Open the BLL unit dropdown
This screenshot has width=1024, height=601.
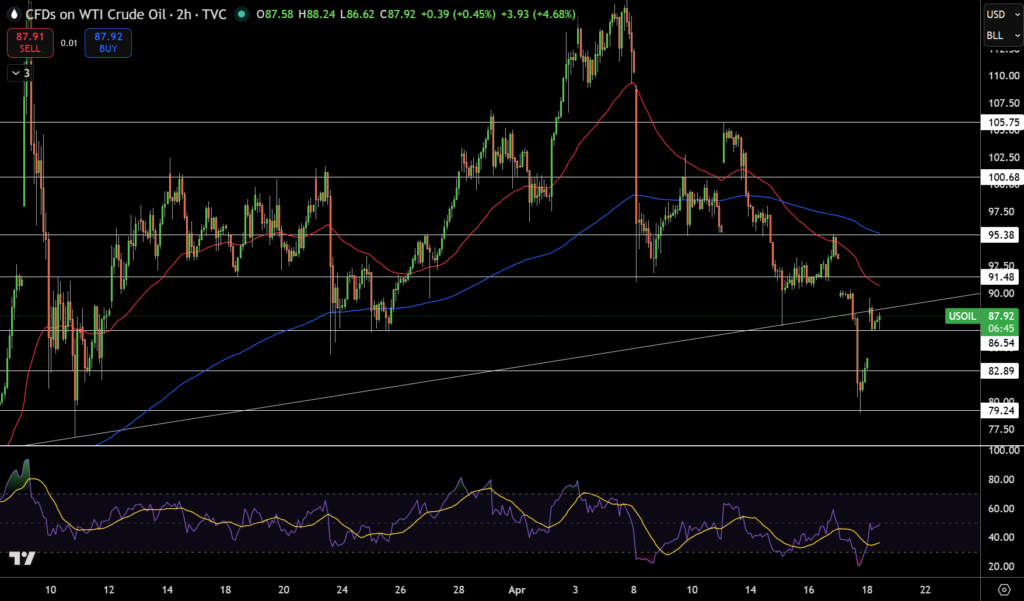(x=998, y=37)
